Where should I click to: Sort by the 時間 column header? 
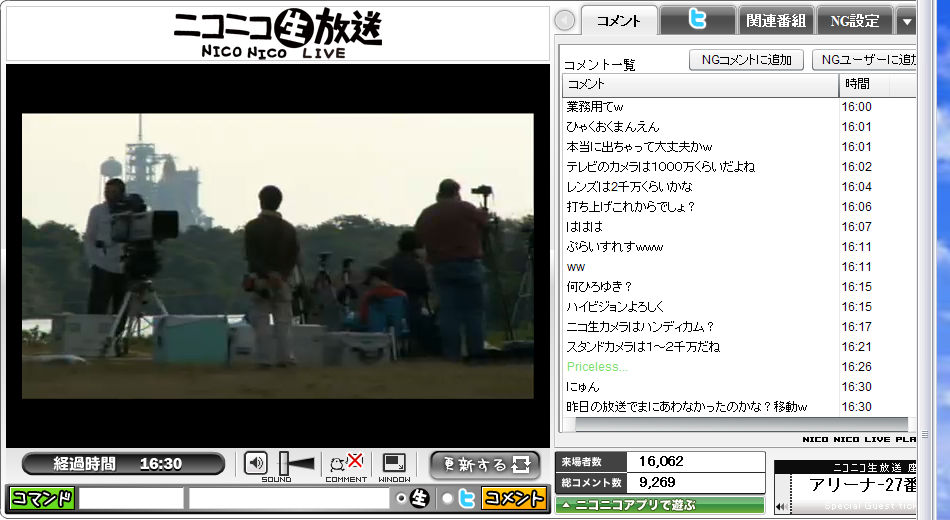coord(877,84)
